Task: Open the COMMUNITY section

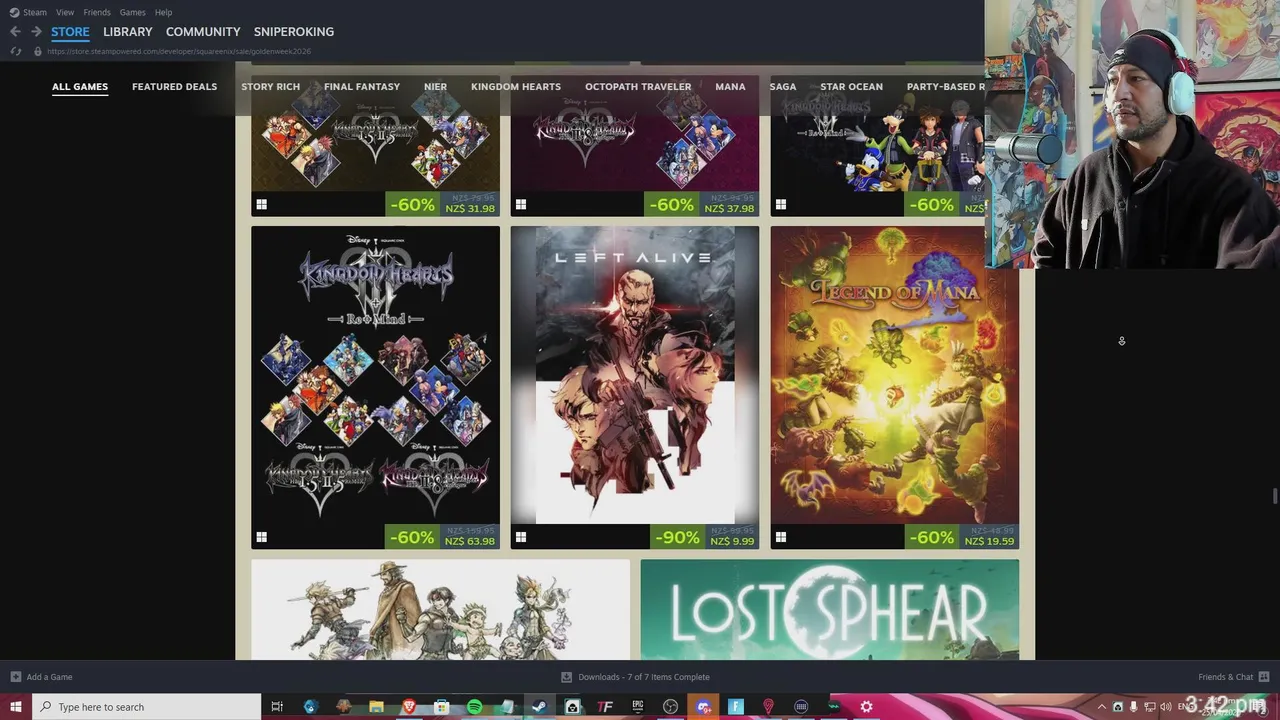Action: click(x=203, y=32)
